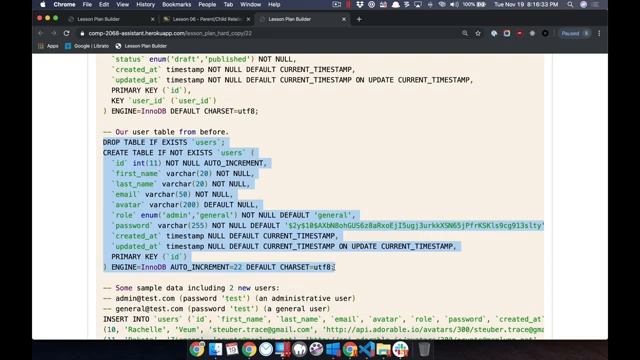Click the INSERT INTO users statement line
640x360 pixels.
pos(323,319)
